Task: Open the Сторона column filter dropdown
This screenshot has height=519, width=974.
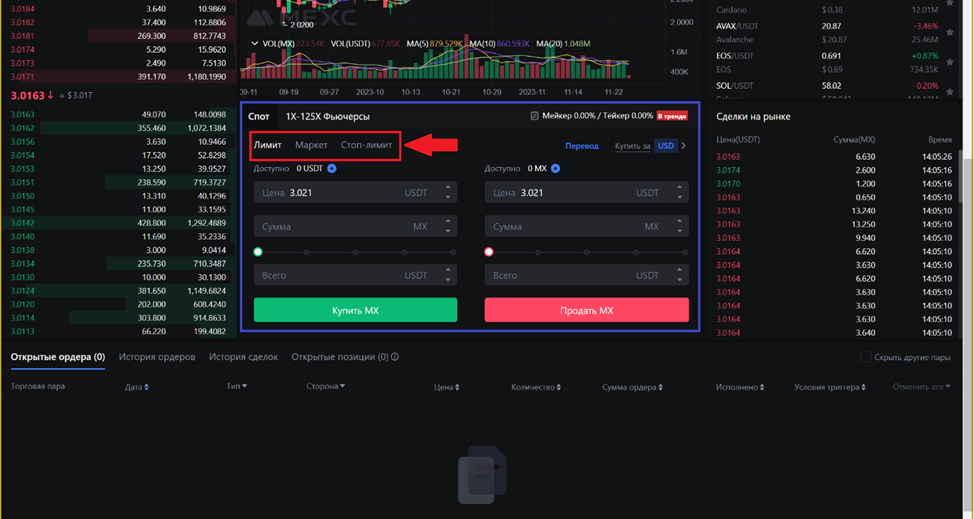Action: click(x=342, y=387)
